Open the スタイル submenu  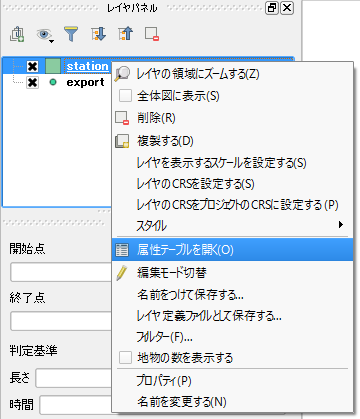[232, 225]
